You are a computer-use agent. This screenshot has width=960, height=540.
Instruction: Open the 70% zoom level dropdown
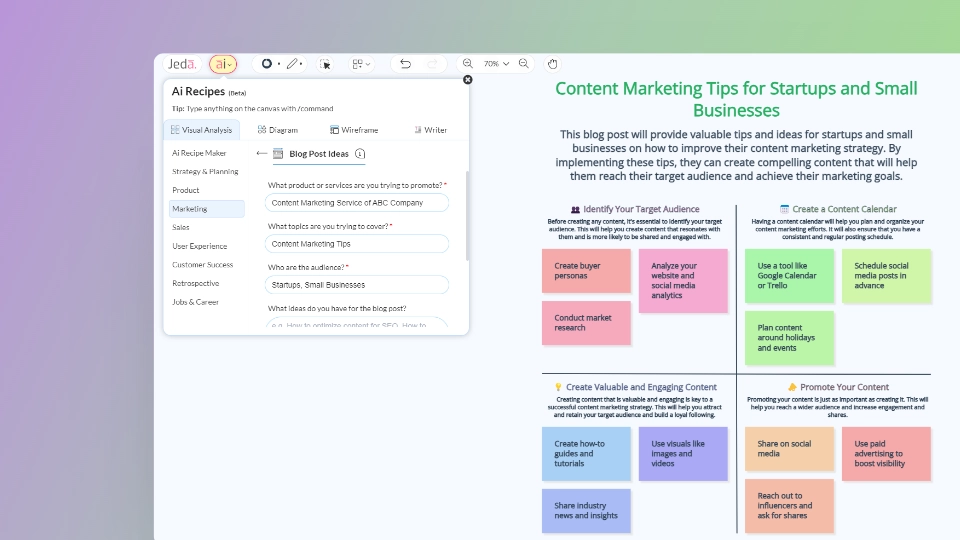click(496, 64)
